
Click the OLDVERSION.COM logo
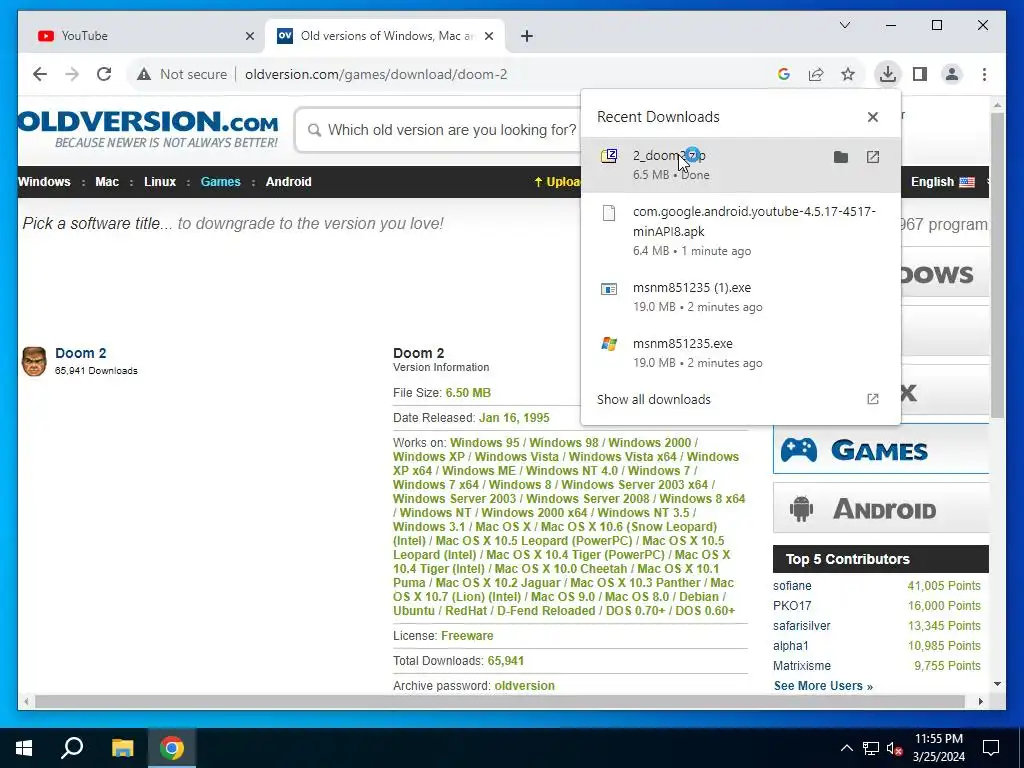[148, 129]
